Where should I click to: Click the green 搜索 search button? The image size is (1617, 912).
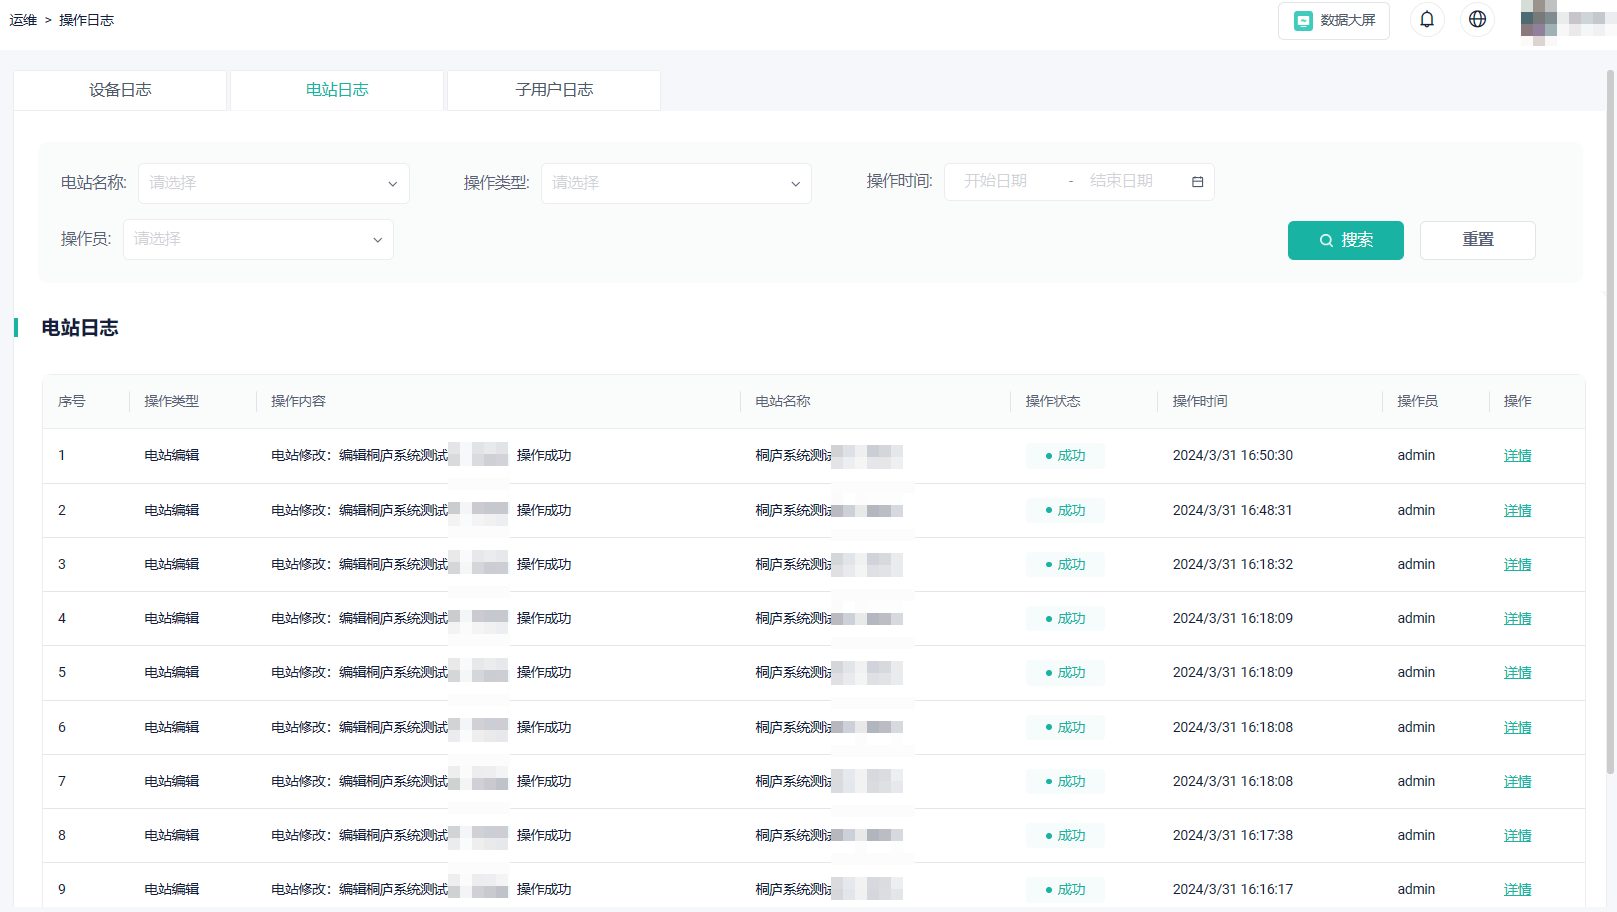pyautogui.click(x=1345, y=240)
